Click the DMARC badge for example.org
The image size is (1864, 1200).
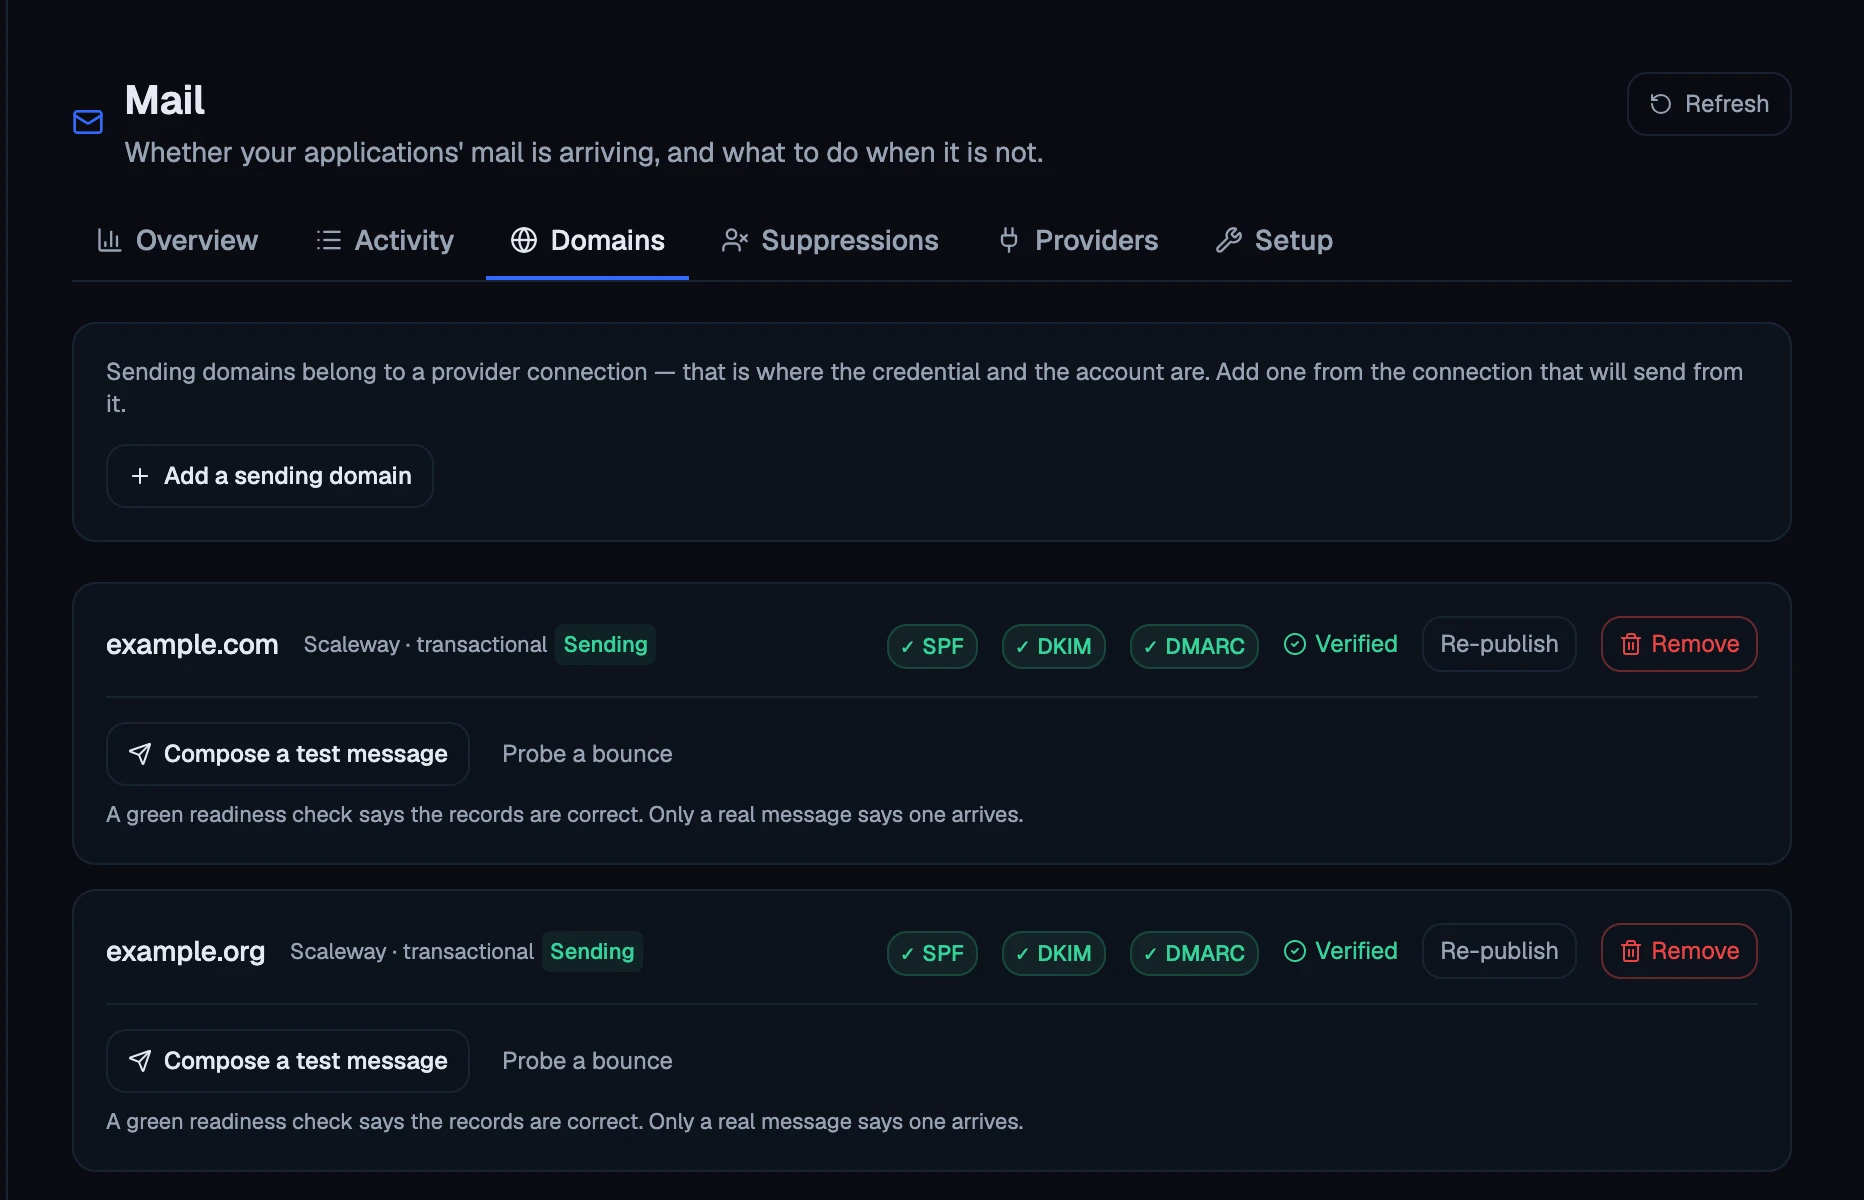coord(1194,953)
